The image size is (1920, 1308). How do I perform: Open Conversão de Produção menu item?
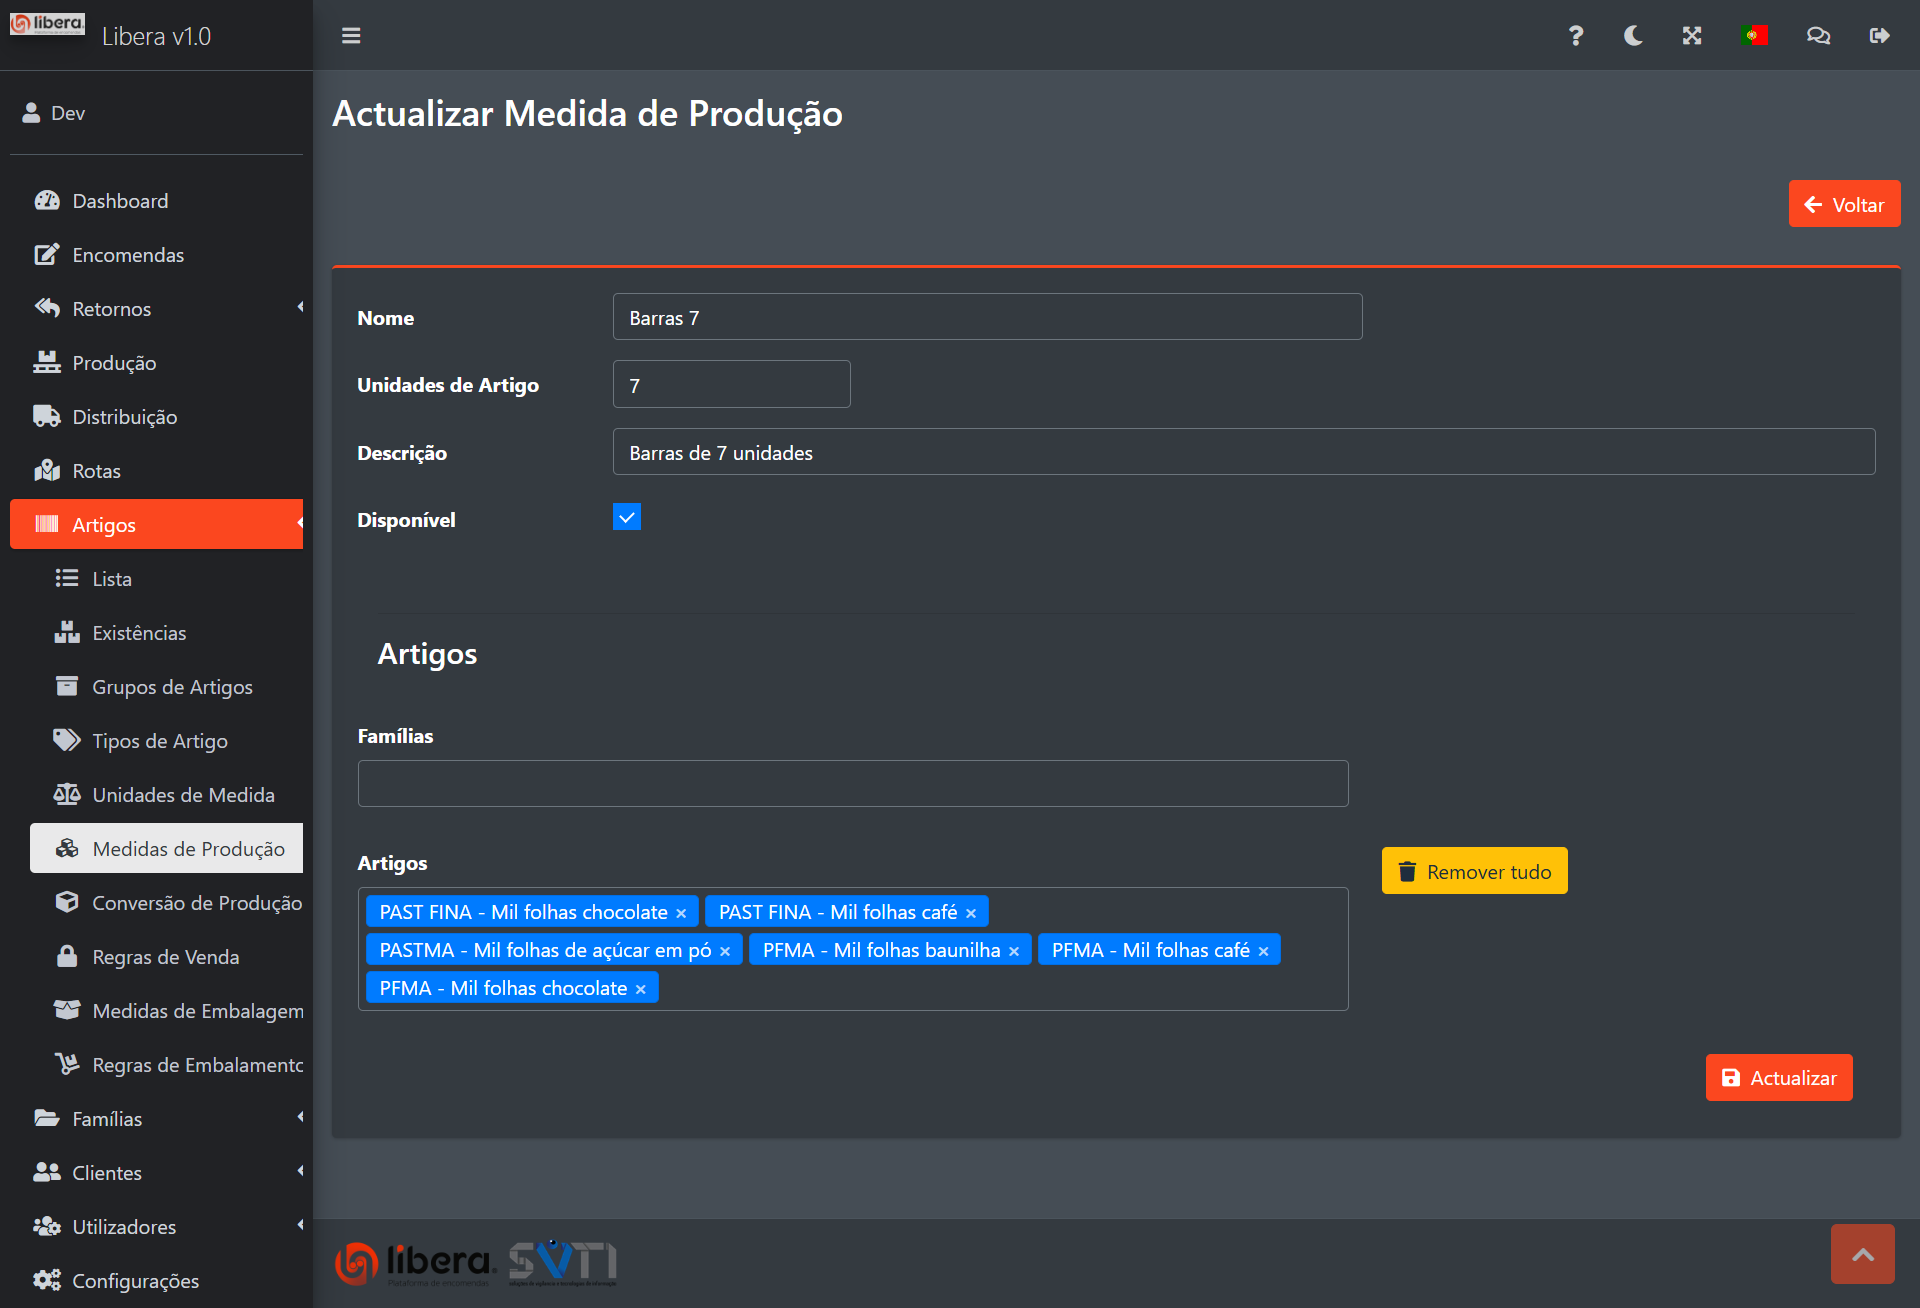tap(196, 903)
